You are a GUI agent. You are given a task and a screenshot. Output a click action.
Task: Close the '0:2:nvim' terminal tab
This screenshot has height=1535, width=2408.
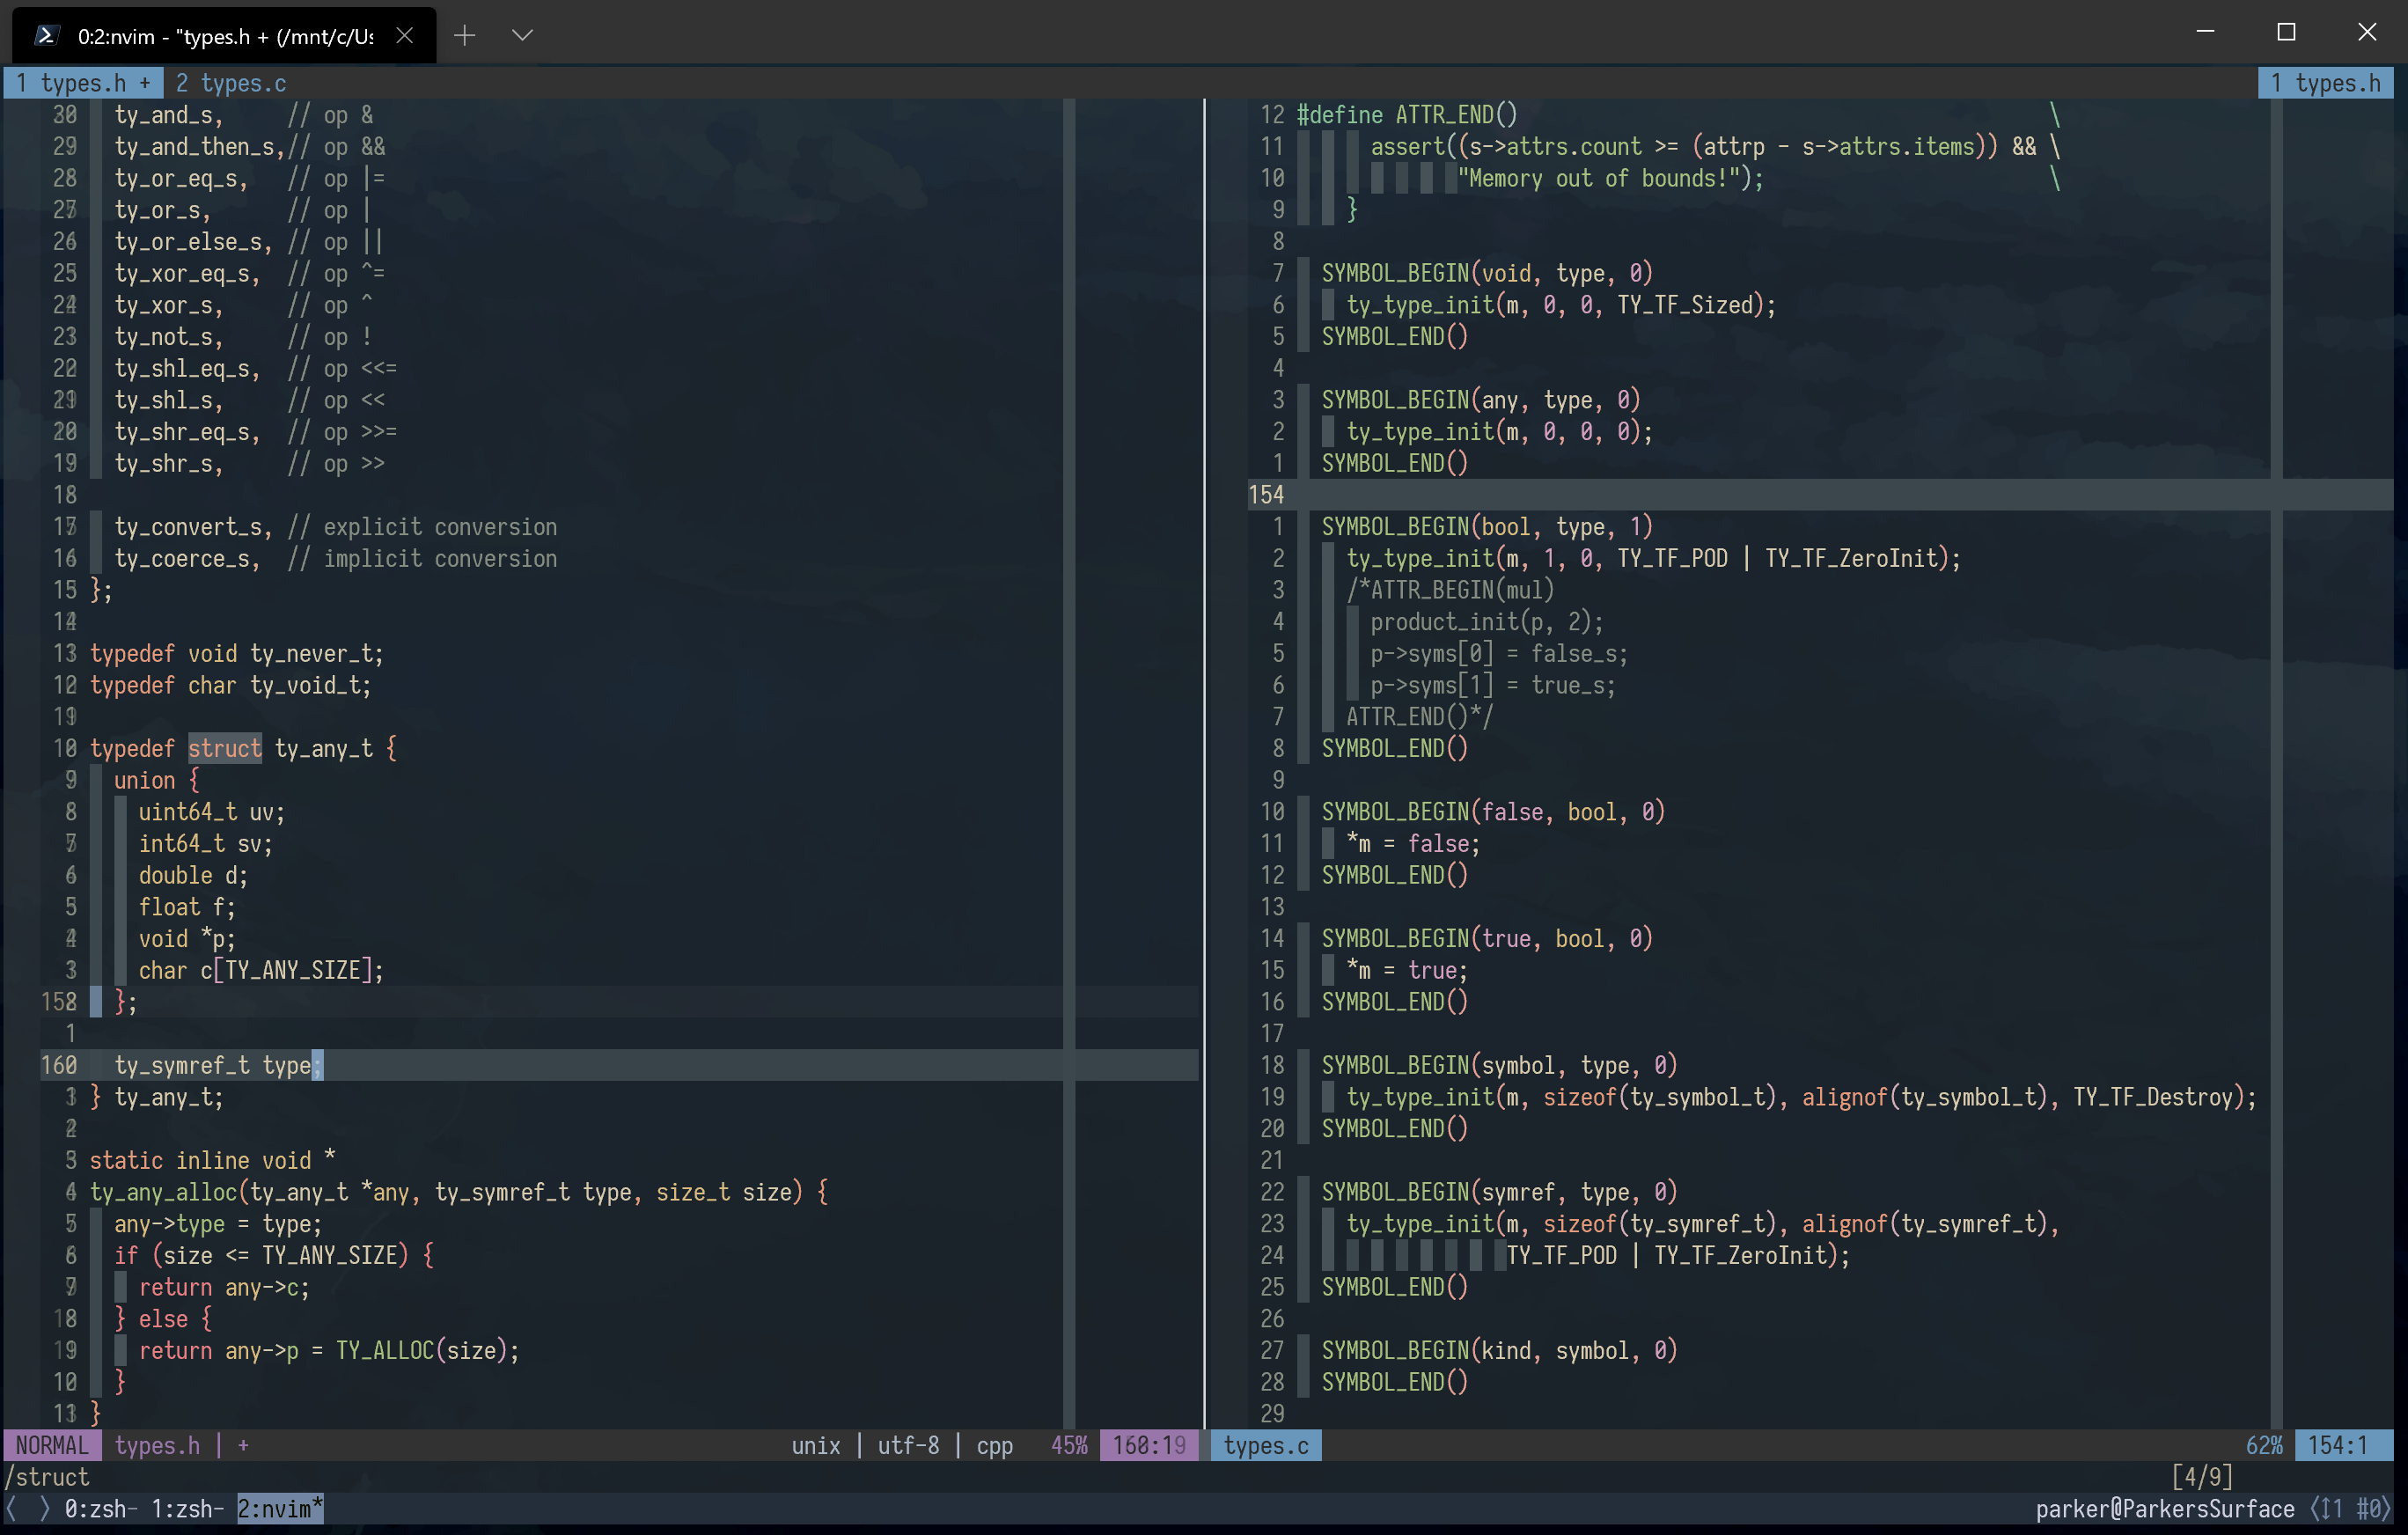(x=405, y=36)
